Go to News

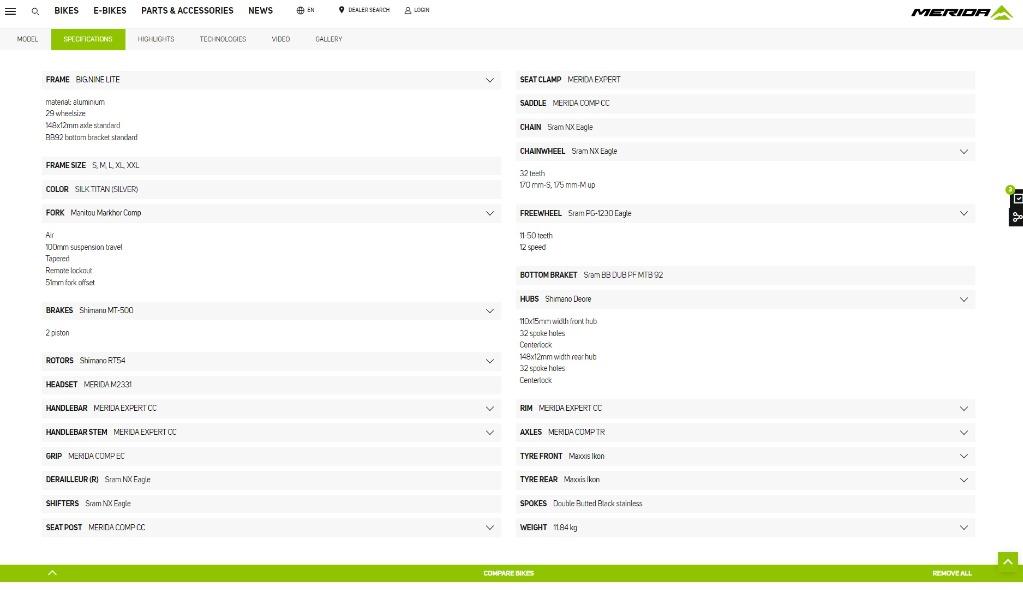pyautogui.click(x=260, y=10)
